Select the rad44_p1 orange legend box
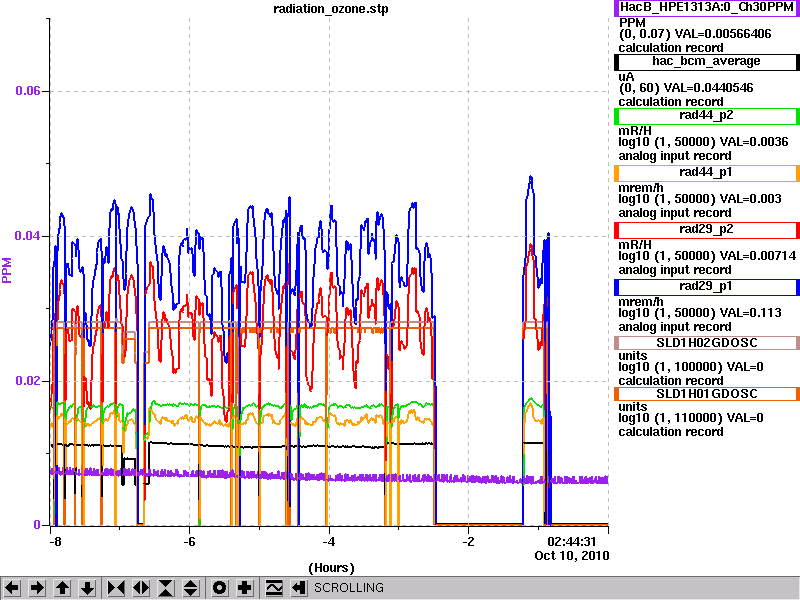The image size is (800, 600). point(707,173)
